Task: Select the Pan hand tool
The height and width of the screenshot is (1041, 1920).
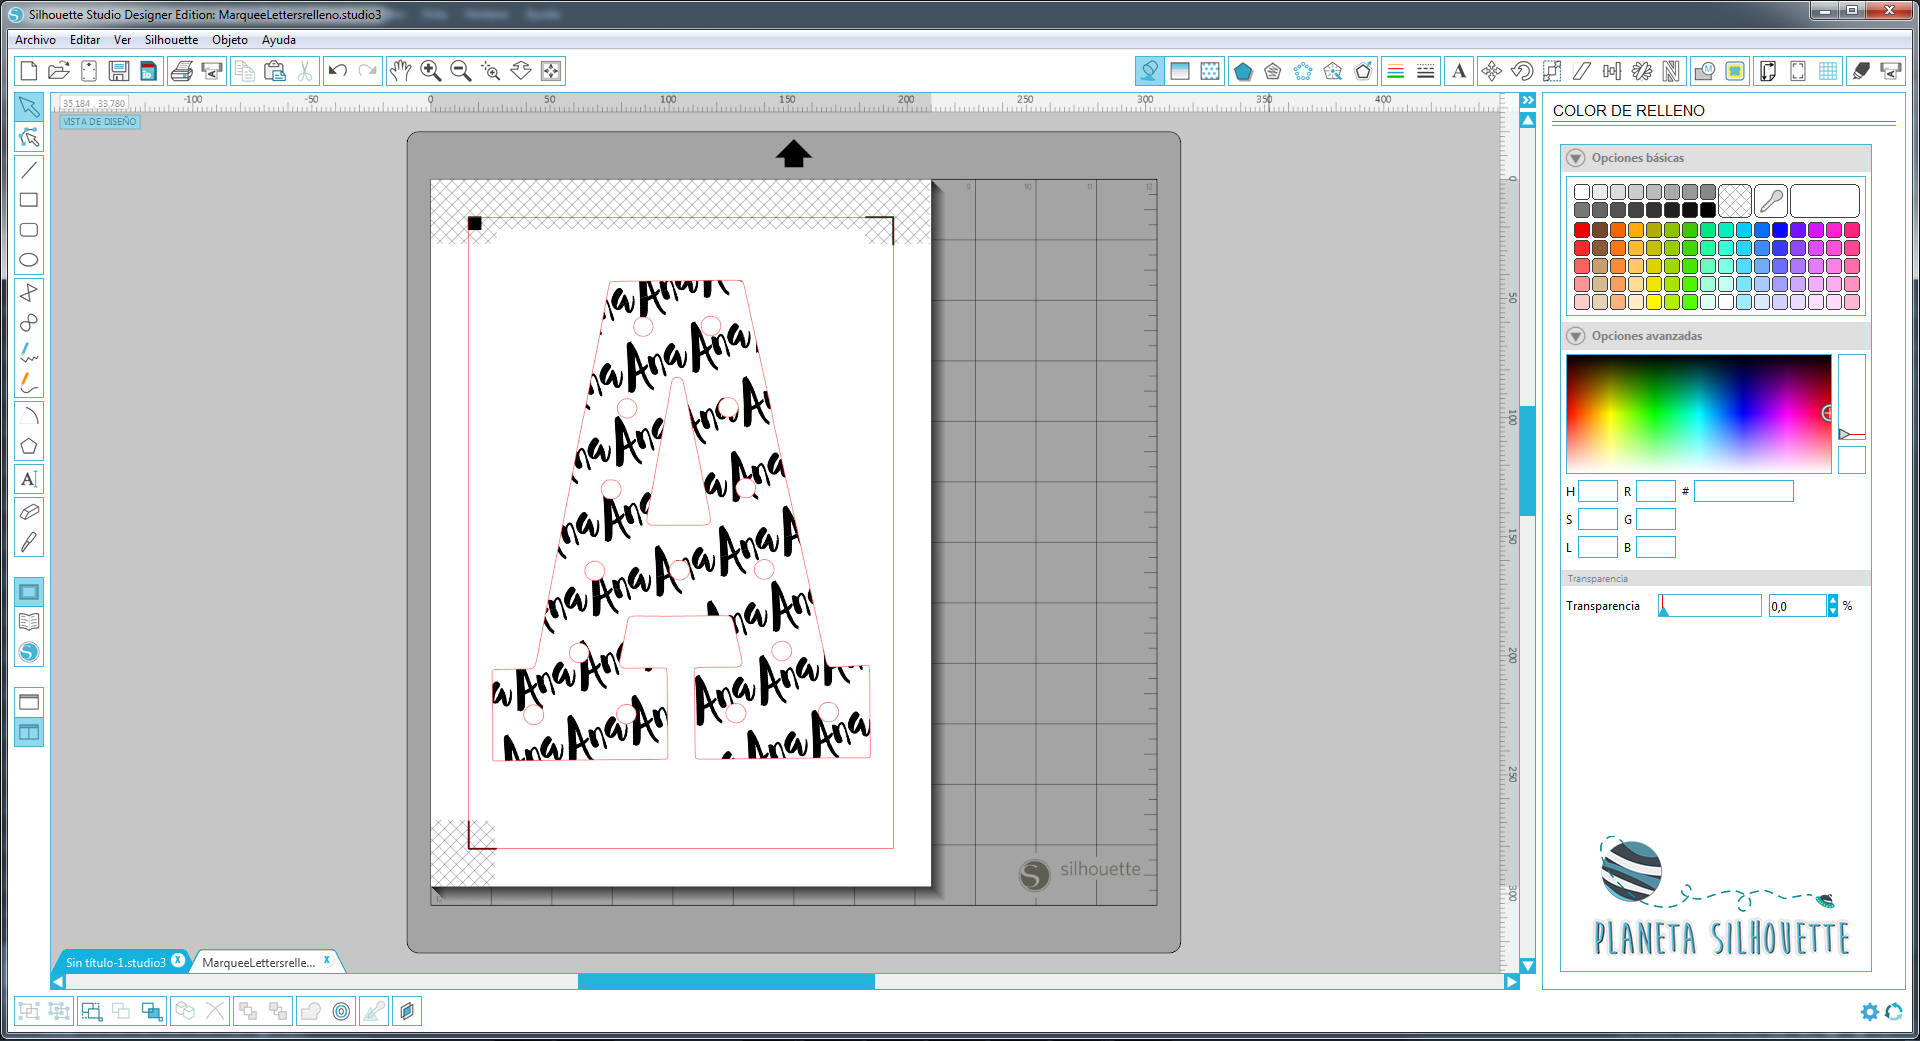Action: click(x=401, y=71)
